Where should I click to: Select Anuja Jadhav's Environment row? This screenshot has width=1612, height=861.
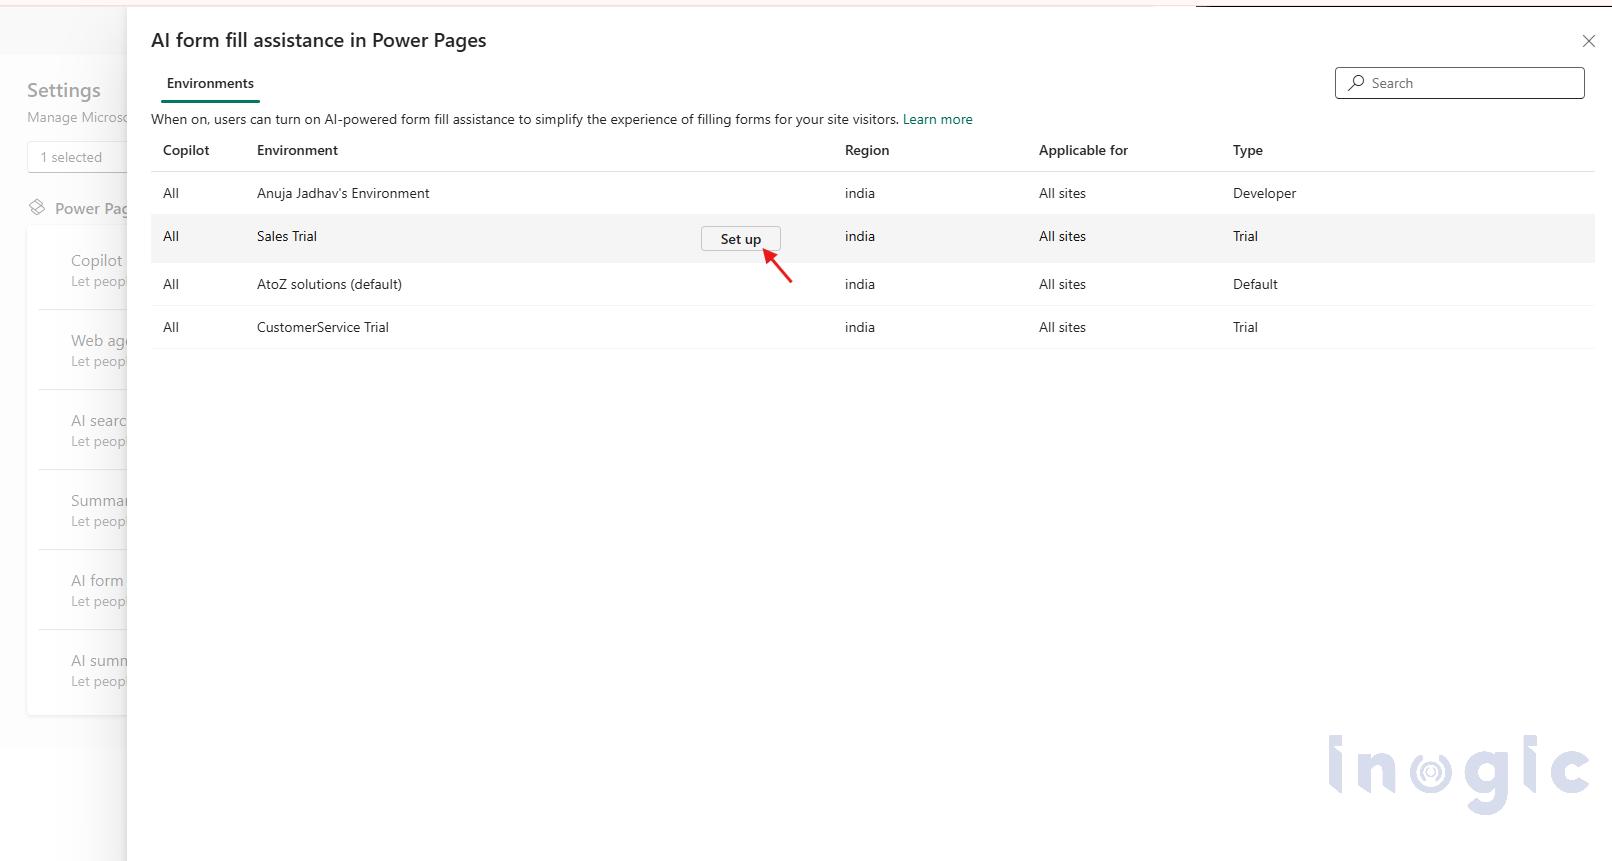tap(873, 193)
